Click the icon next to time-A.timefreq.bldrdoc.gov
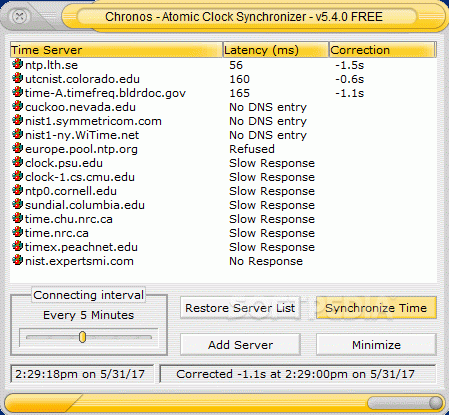 tap(17, 92)
